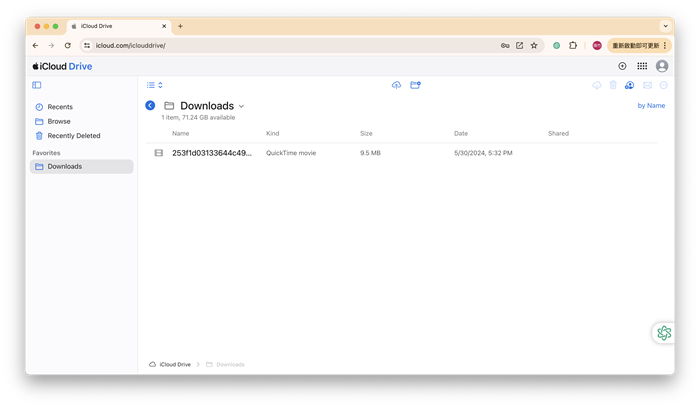This screenshot has height=408, width=700.
Task: View site information icon in address bar
Action: [x=87, y=45]
